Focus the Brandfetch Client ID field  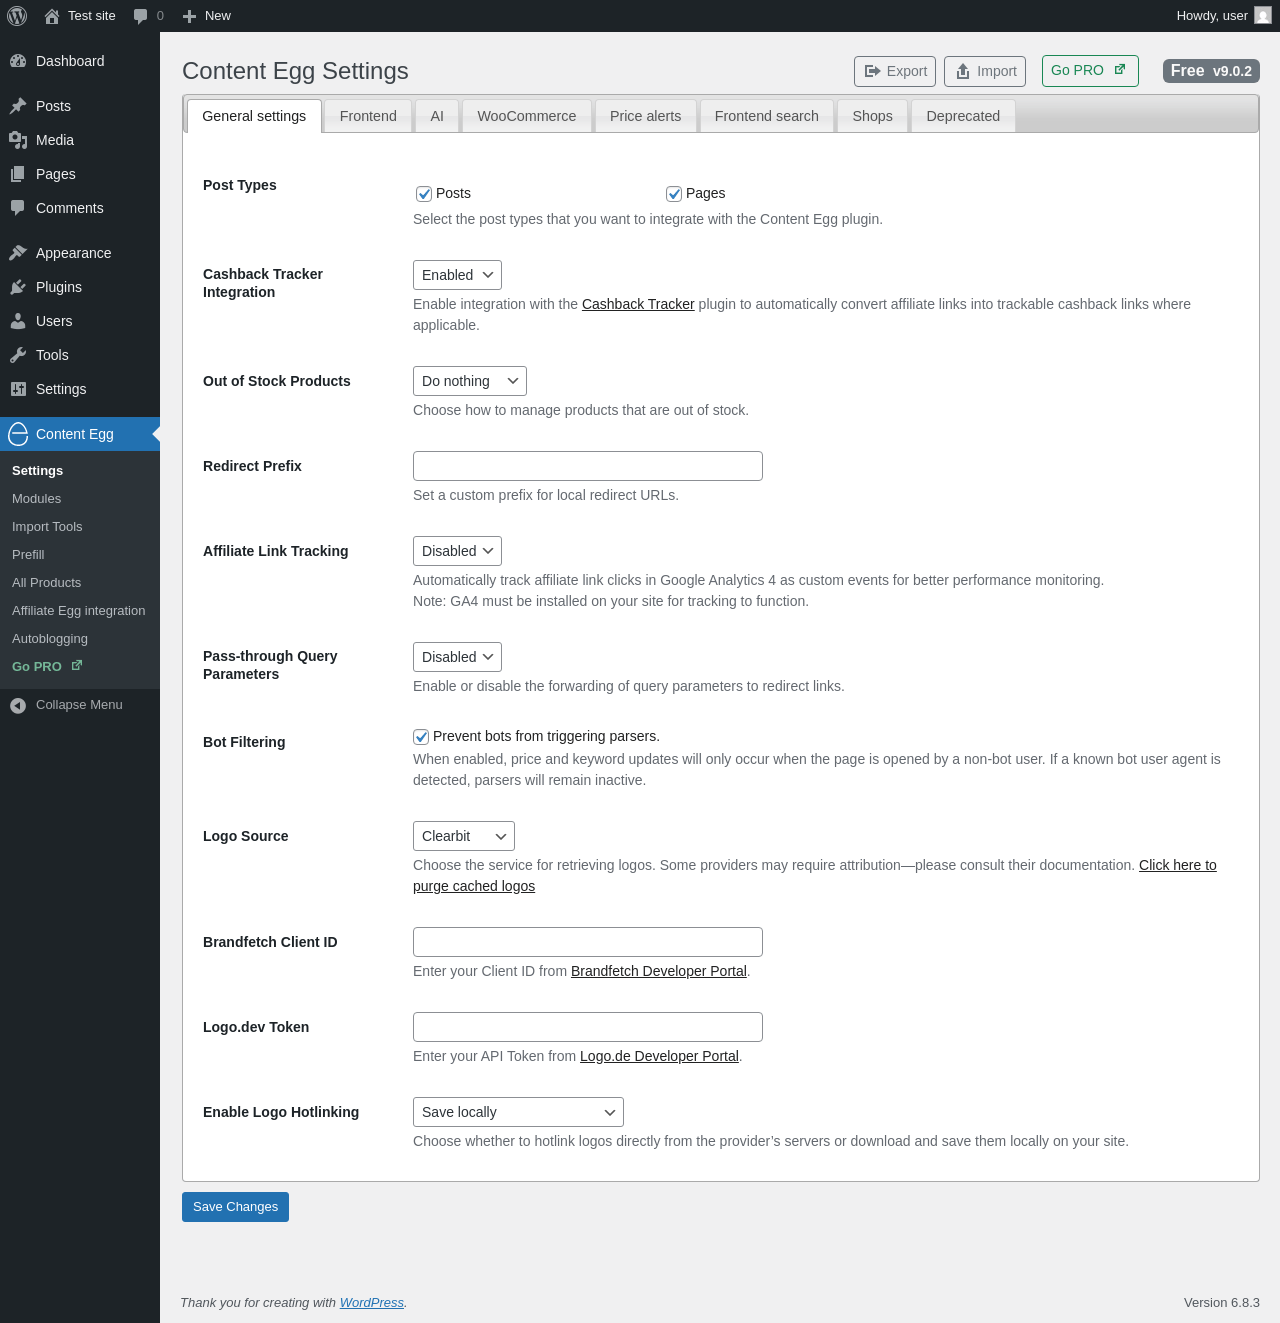[588, 942]
